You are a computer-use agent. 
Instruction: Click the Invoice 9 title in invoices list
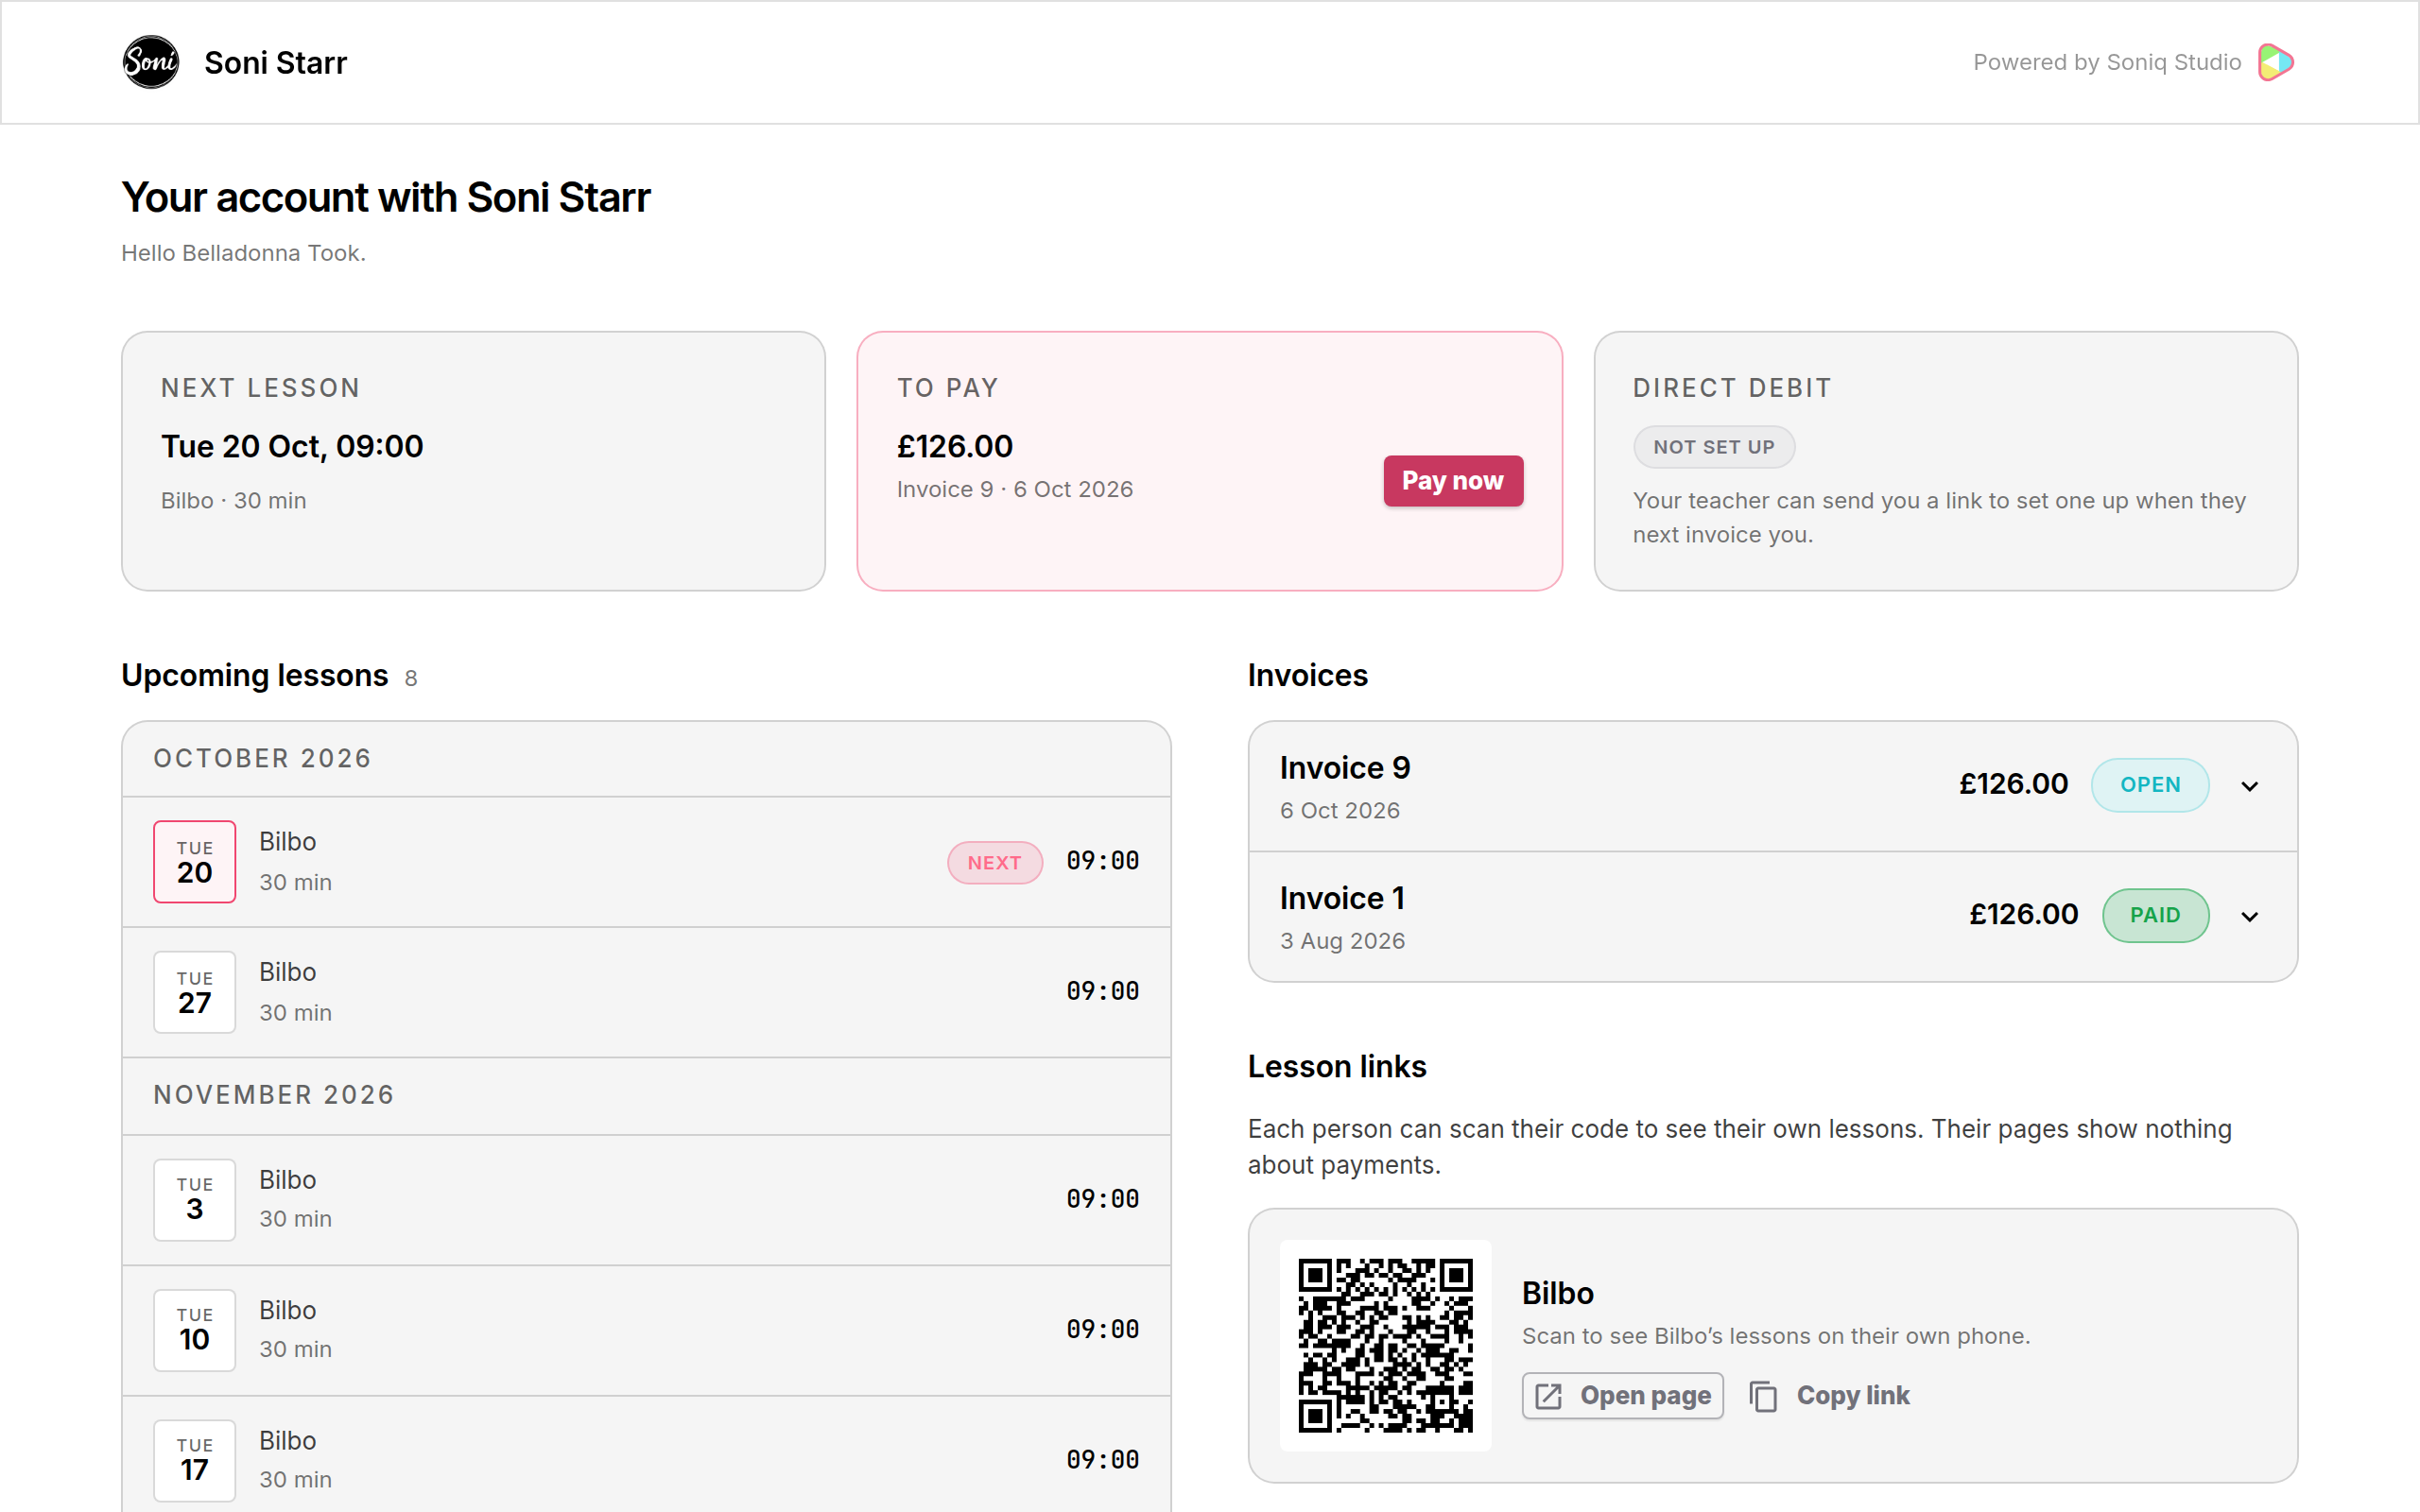[x=1345, y=768]
